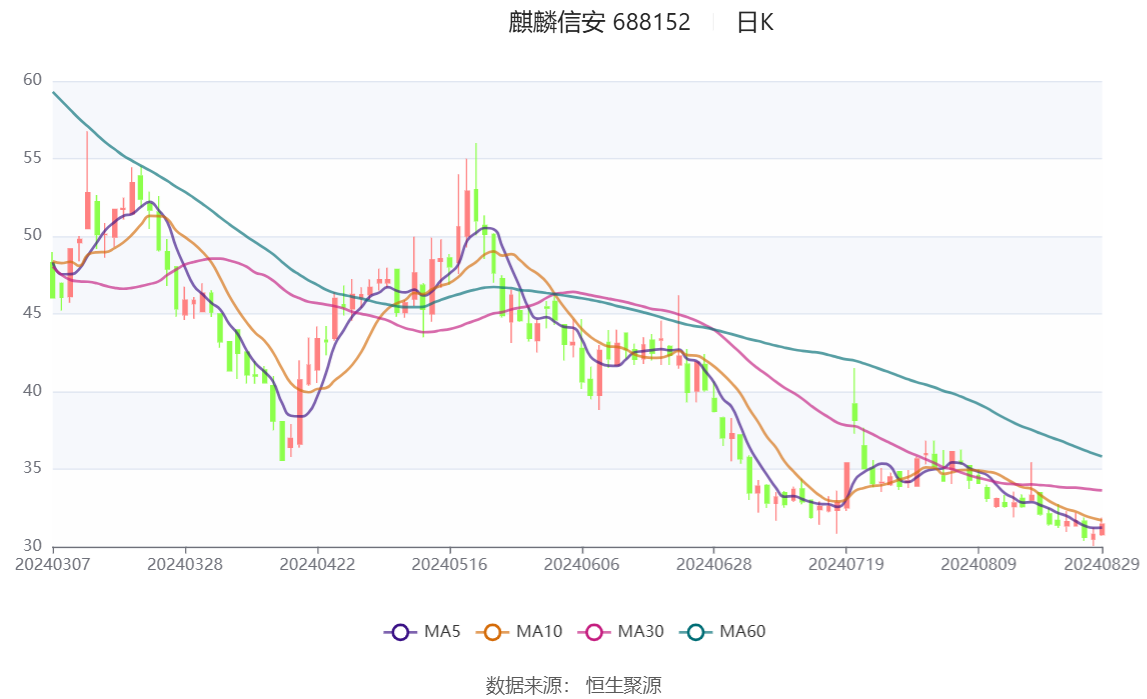The width and height of the screenshot is (1147, 699).
Task: Click the x-axis date label 20240606
Action: click(x=582, y=564)
